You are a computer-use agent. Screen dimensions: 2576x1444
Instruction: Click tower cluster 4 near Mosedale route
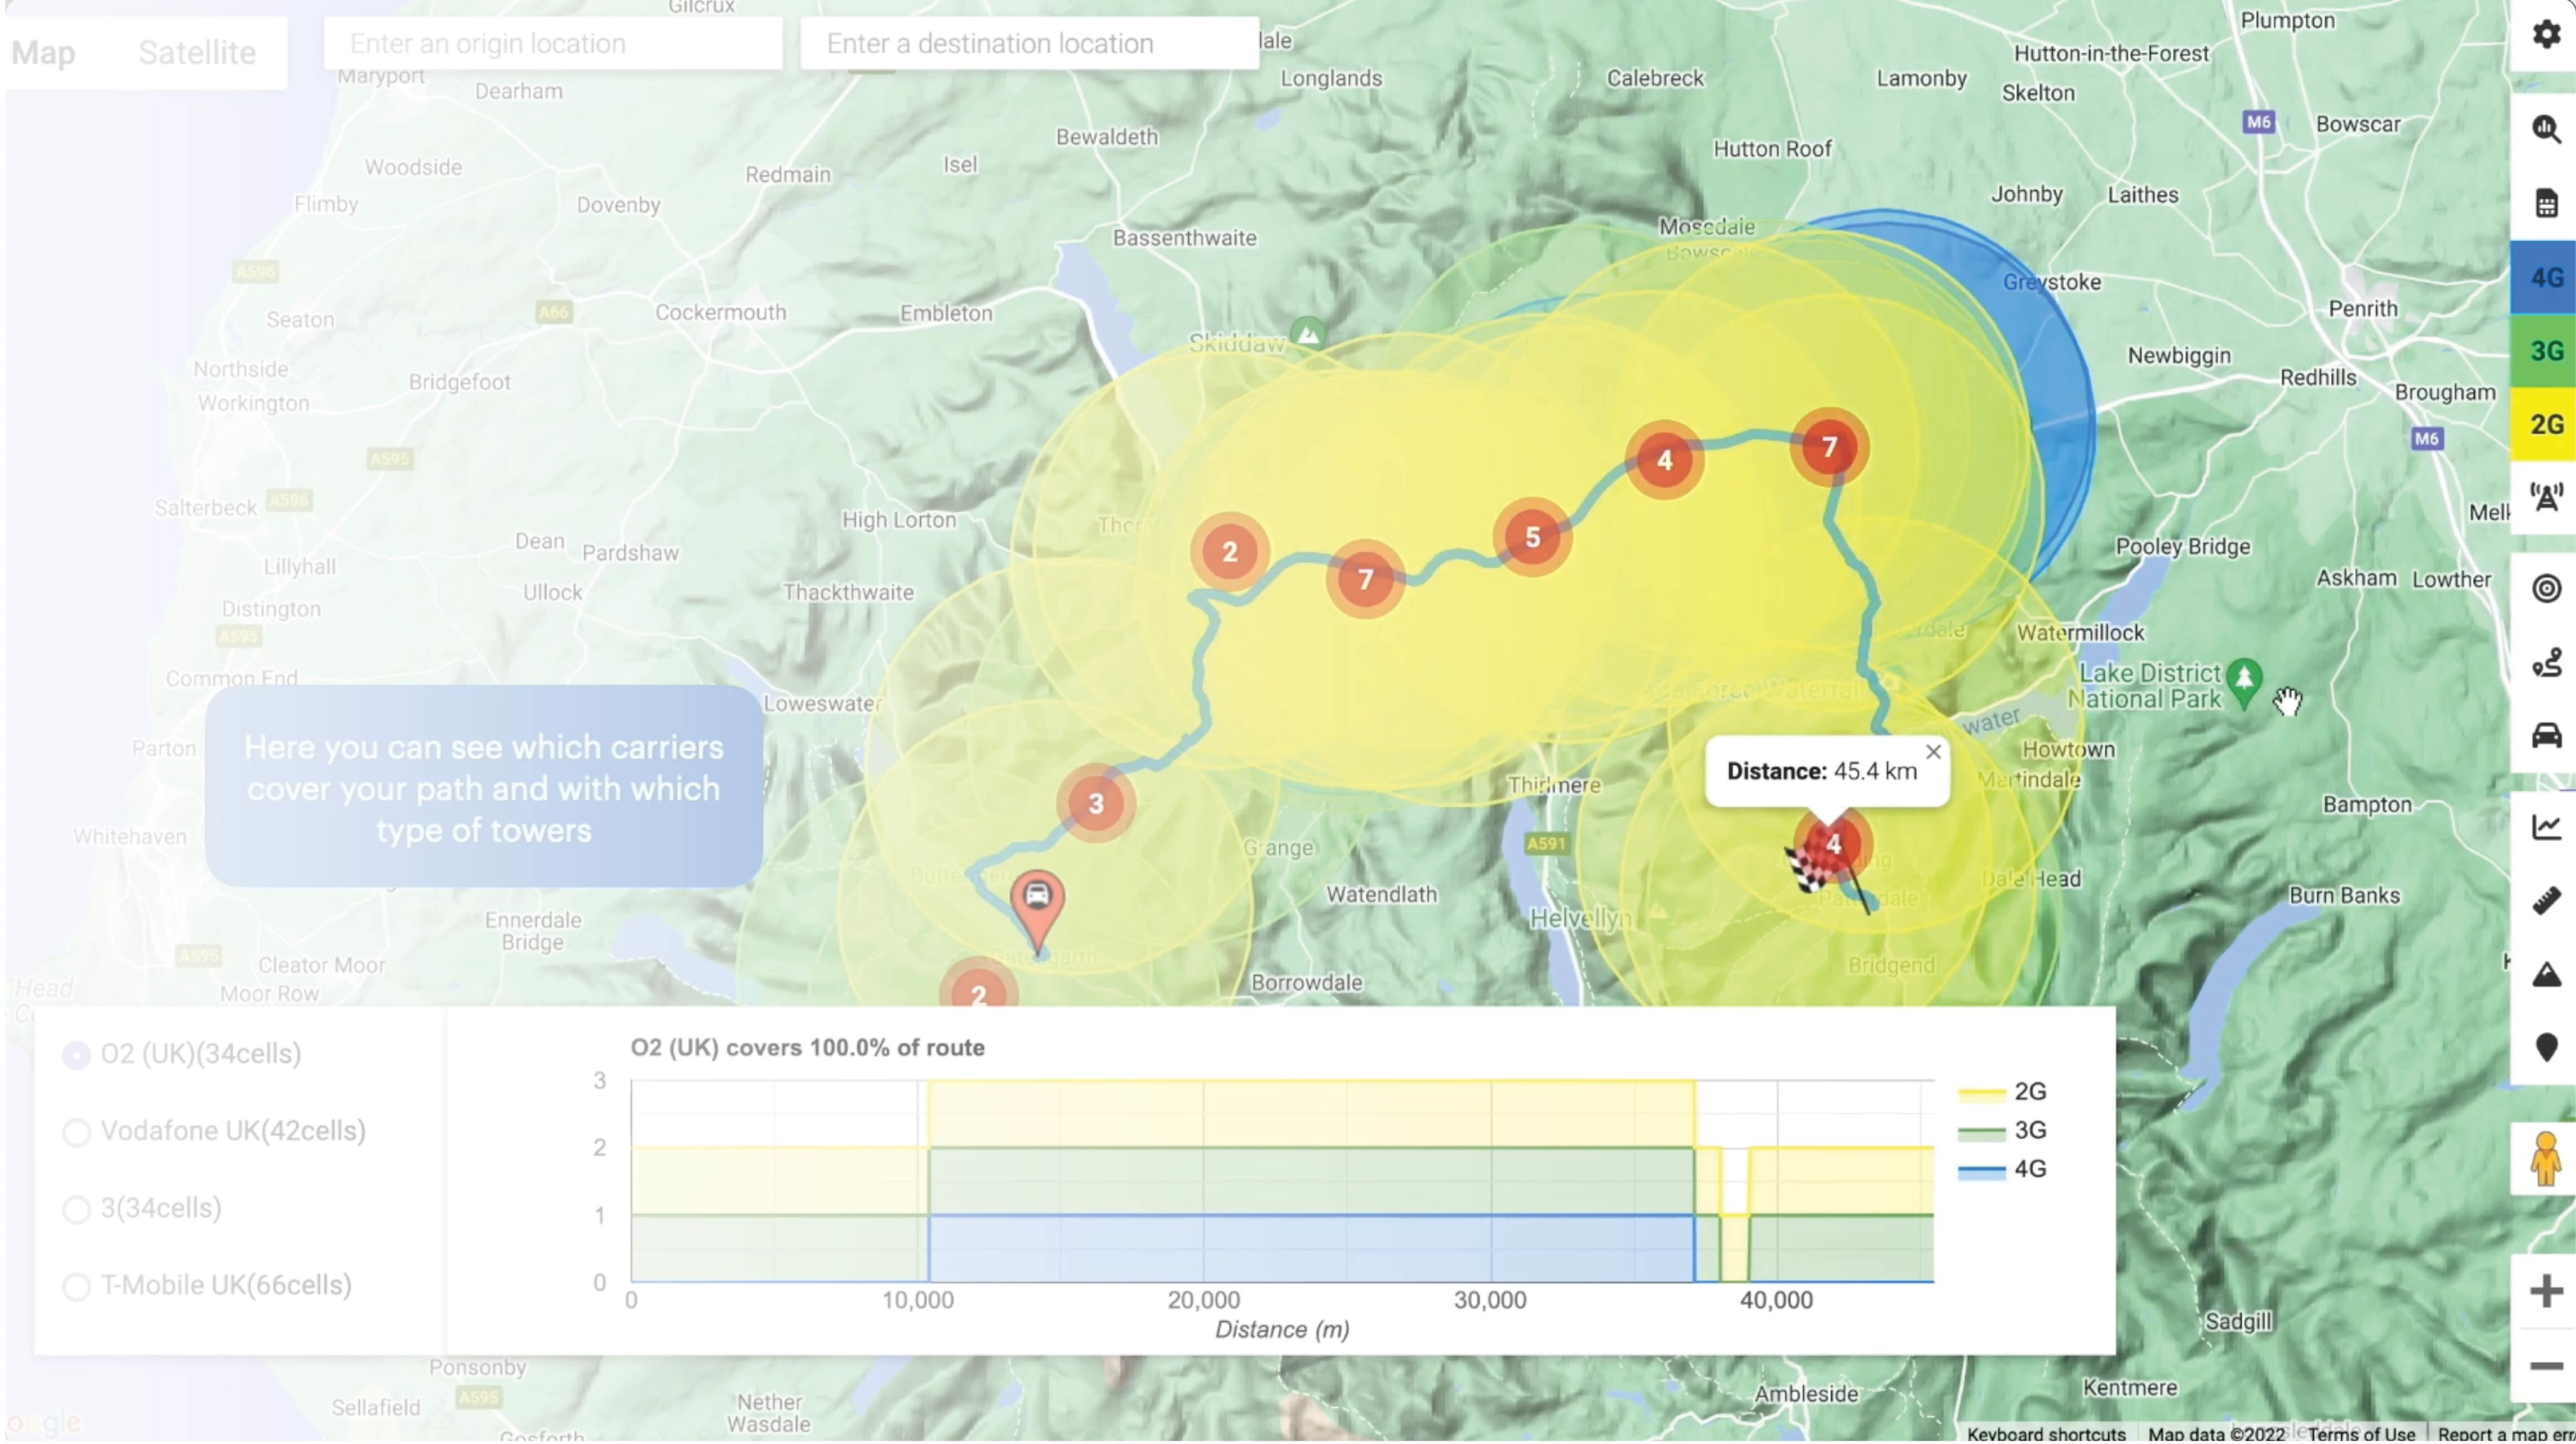[x=1664, y=460]
